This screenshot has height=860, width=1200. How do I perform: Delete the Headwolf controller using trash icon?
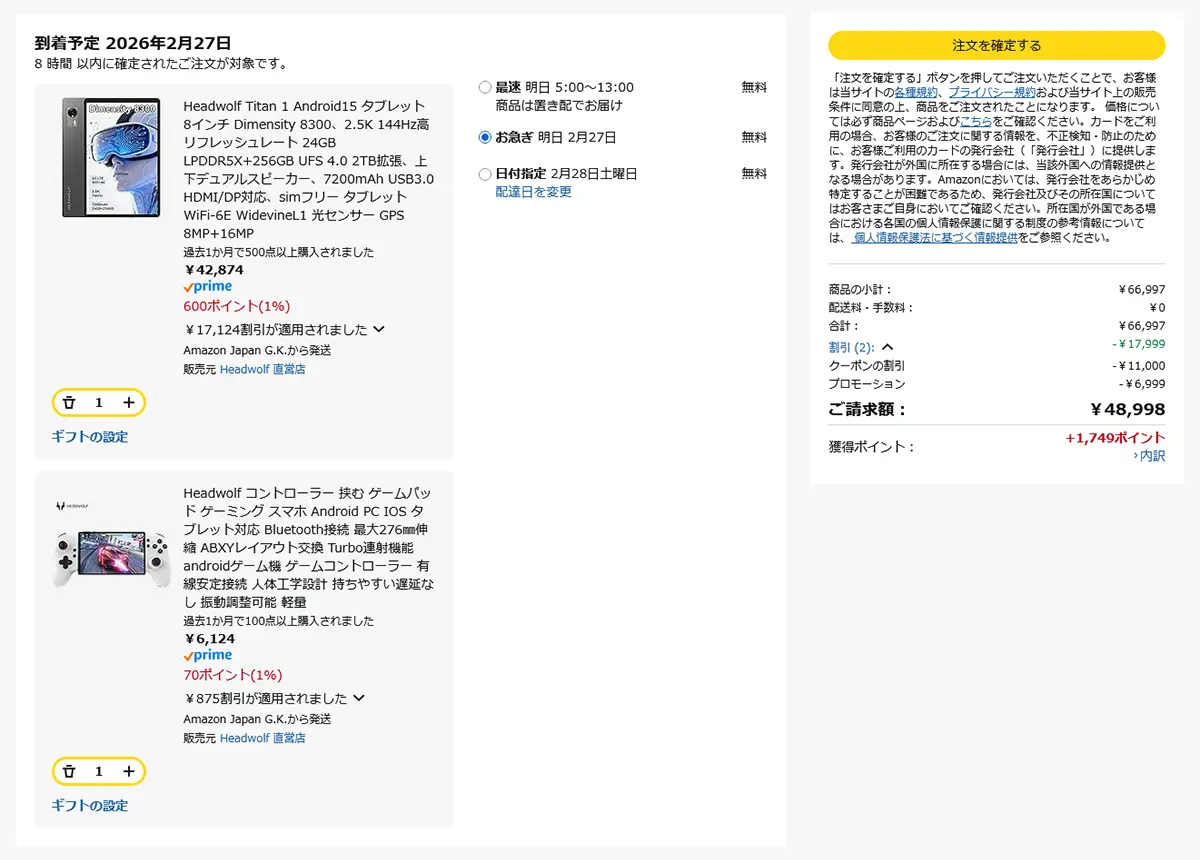(69, 771)
